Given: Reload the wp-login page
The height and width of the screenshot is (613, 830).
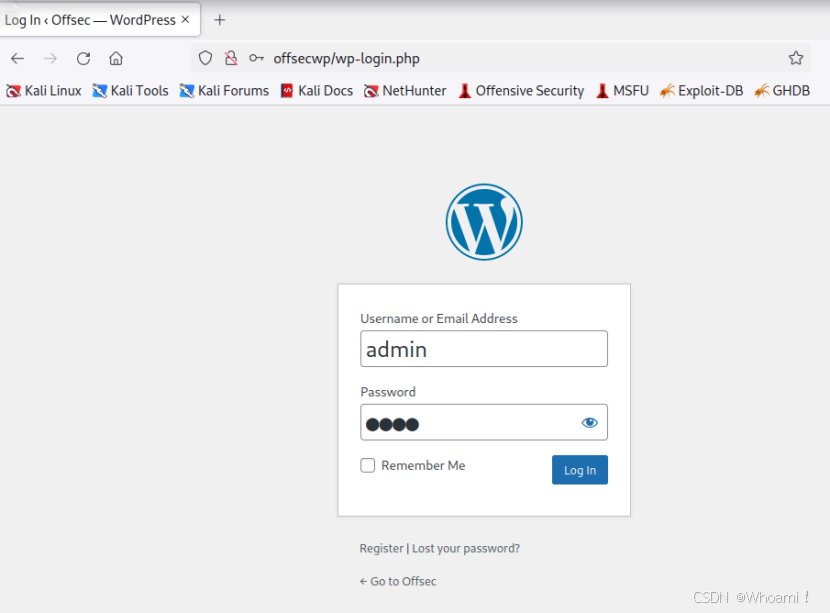Looking at the screenshot, I should [83, 58].
